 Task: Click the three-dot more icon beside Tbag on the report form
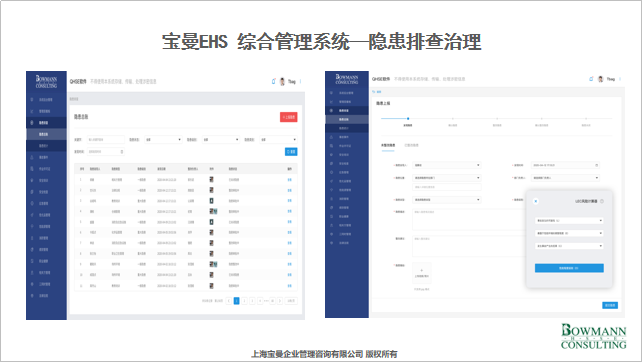click(620, 79)
